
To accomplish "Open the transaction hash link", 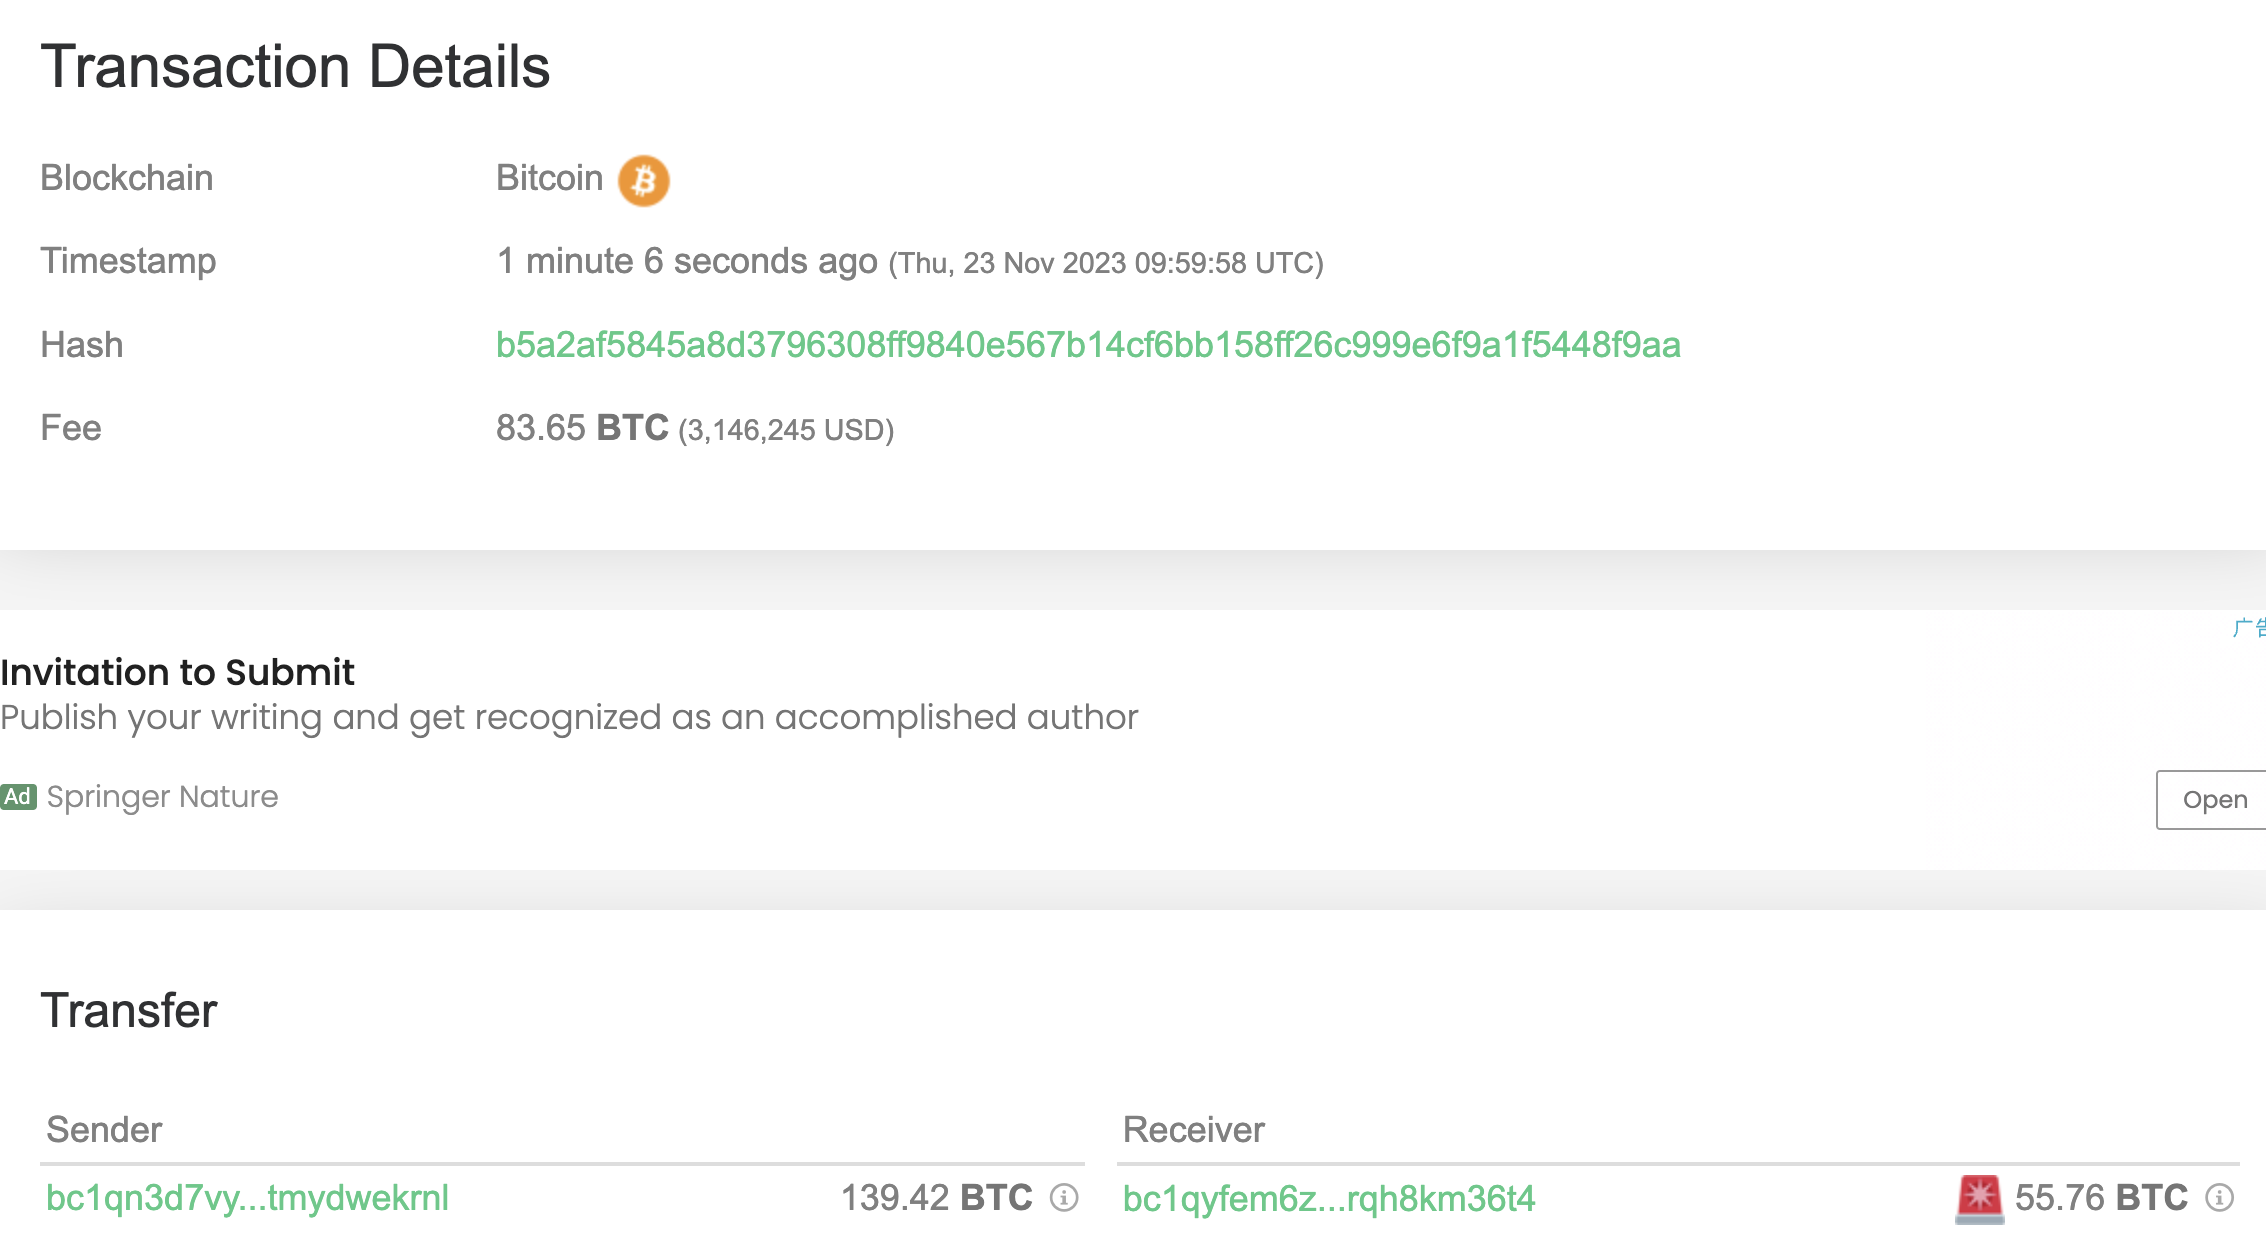I will (x=1088, y=345).
